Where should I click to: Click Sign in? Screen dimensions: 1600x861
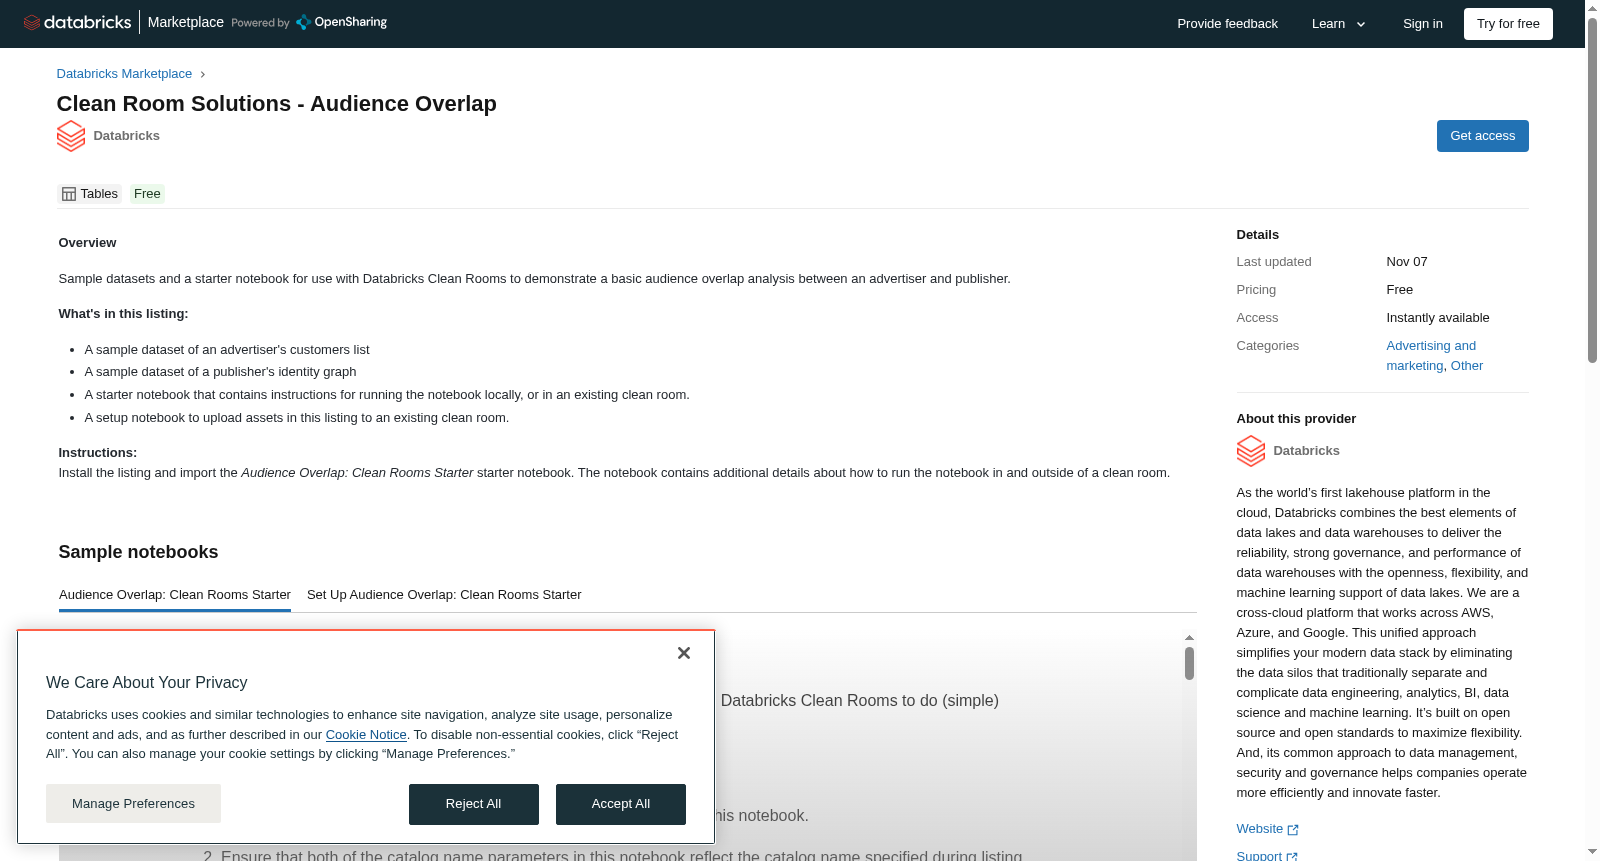1422,24
